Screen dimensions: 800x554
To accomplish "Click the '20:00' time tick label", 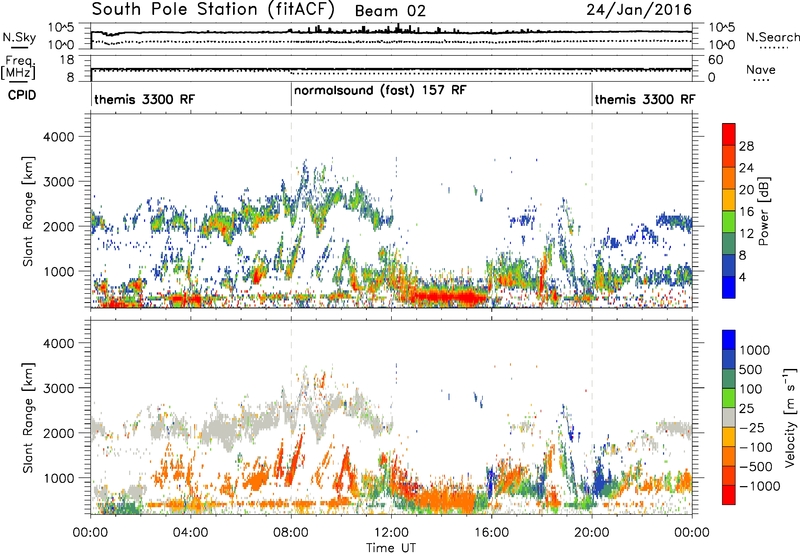I will pyautogui.click(x=592, y=533).
